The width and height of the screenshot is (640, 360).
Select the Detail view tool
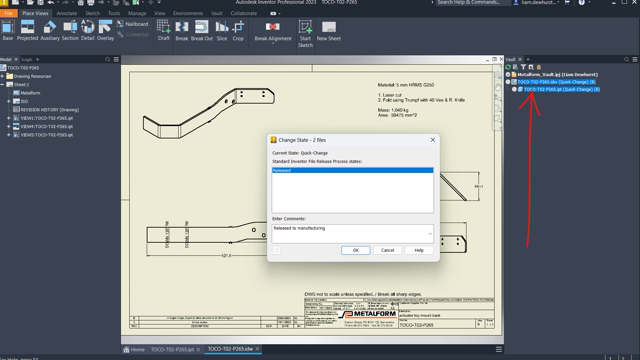tap(87, 31)
